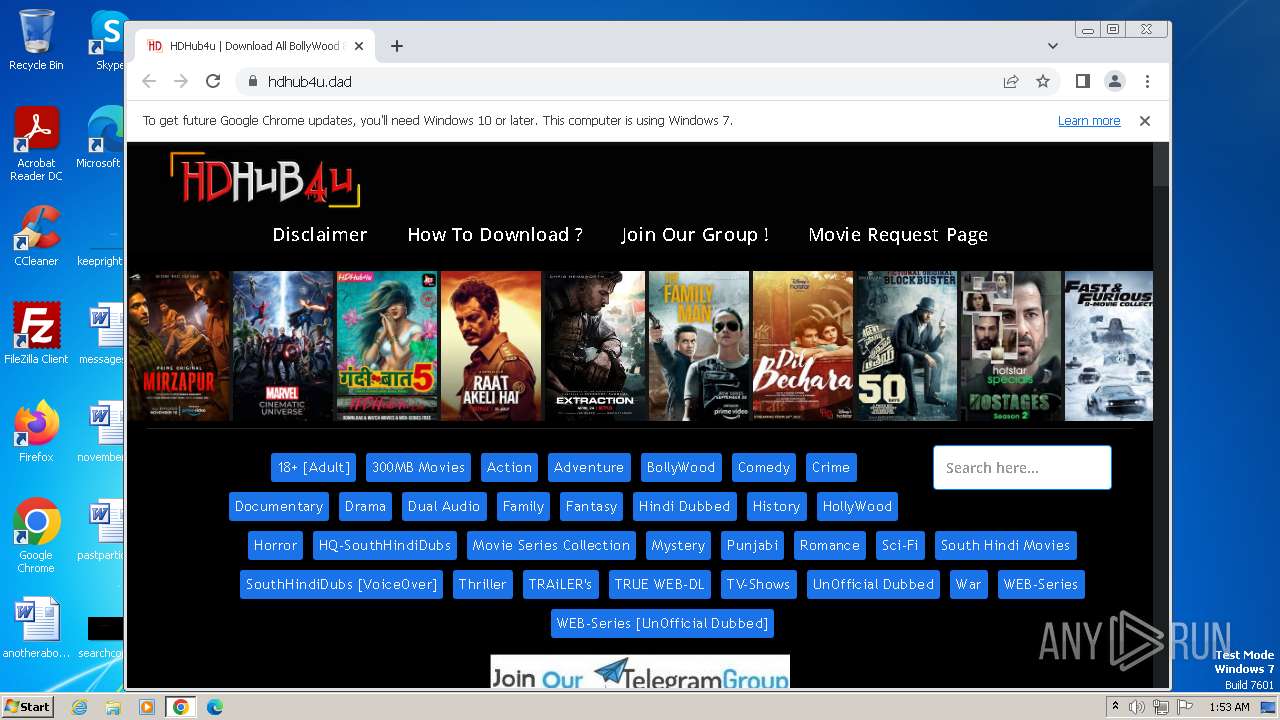Click the lock icon in address bar
This screenshot has width=1280, height=720.
point(252,81)
